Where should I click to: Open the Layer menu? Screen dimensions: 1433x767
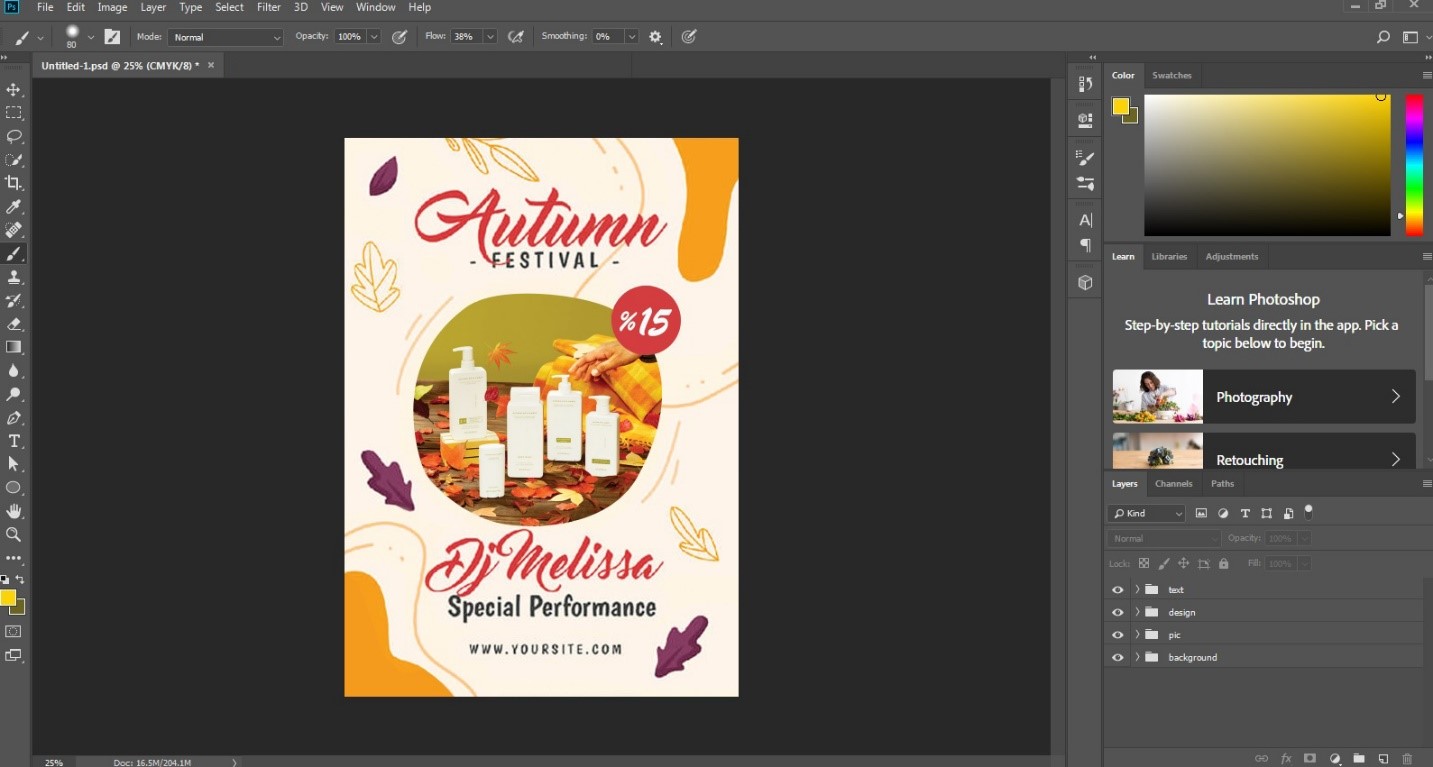[x=153, y=7]
